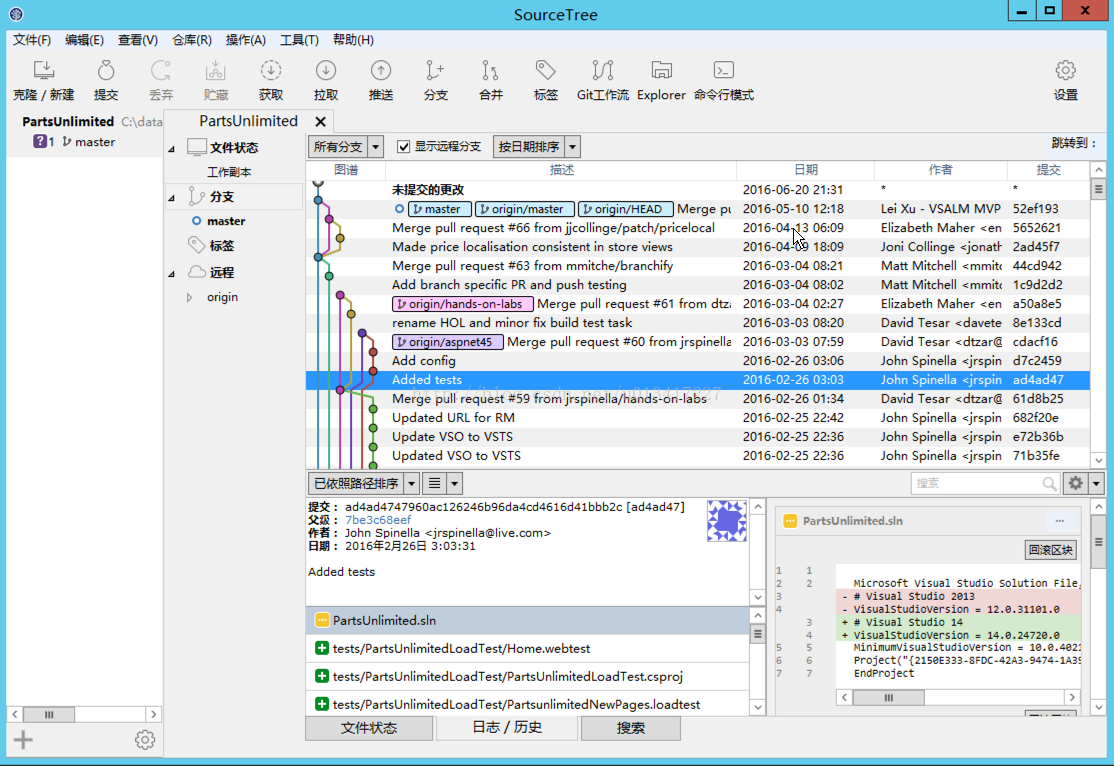The height and width of the screenshot is (766, 1114).
Task: Select the Uncommitted changes (未提交的更改) row
Action: (x=698, y=190)
